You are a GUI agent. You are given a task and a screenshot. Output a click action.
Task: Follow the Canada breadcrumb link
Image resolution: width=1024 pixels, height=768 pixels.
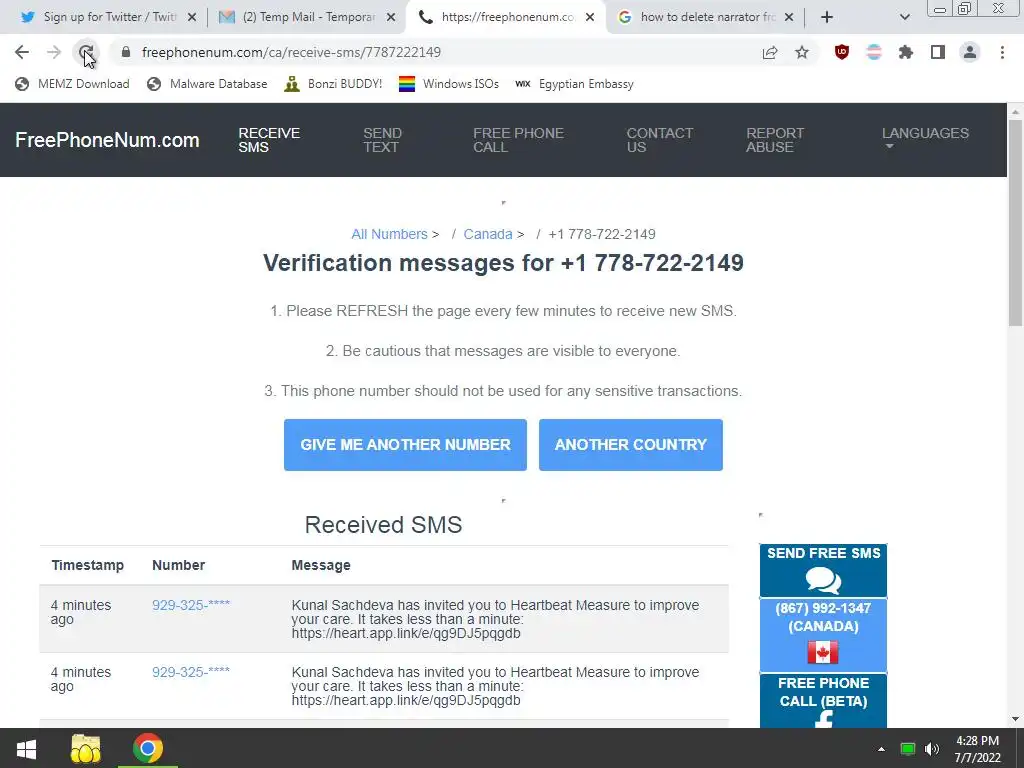pos(488,234)
